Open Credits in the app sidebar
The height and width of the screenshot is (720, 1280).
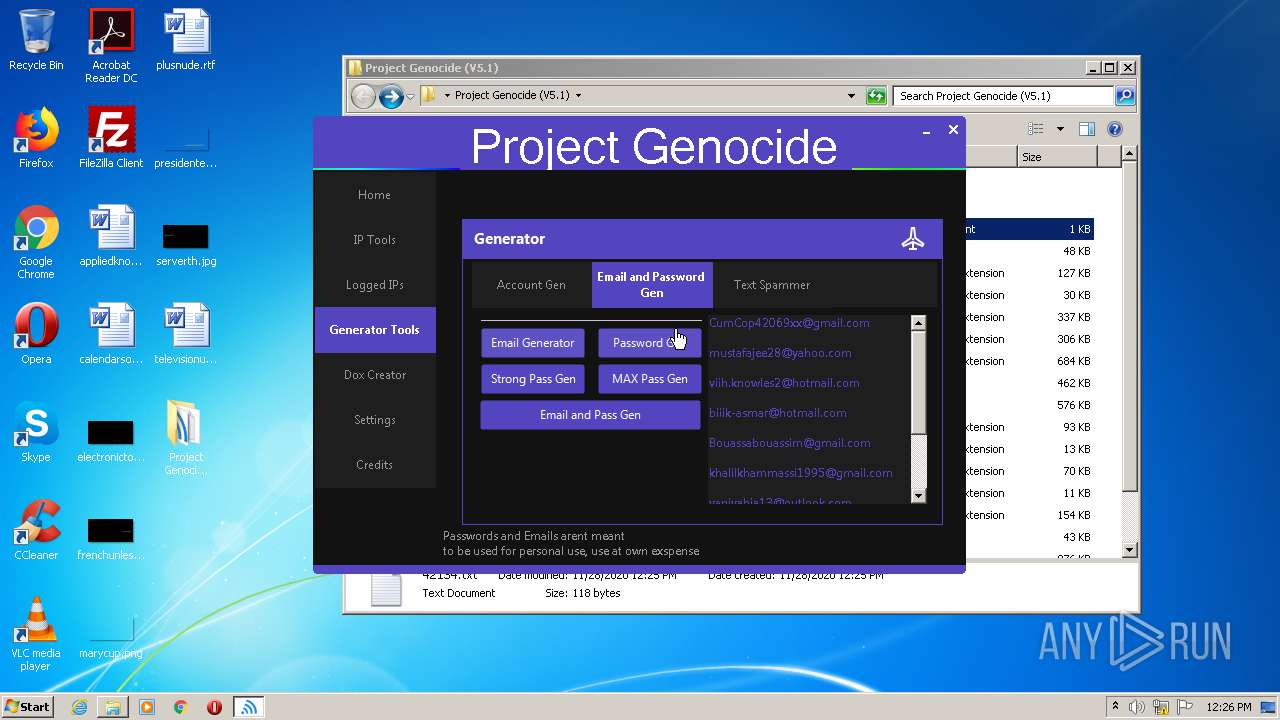[374, 465]
